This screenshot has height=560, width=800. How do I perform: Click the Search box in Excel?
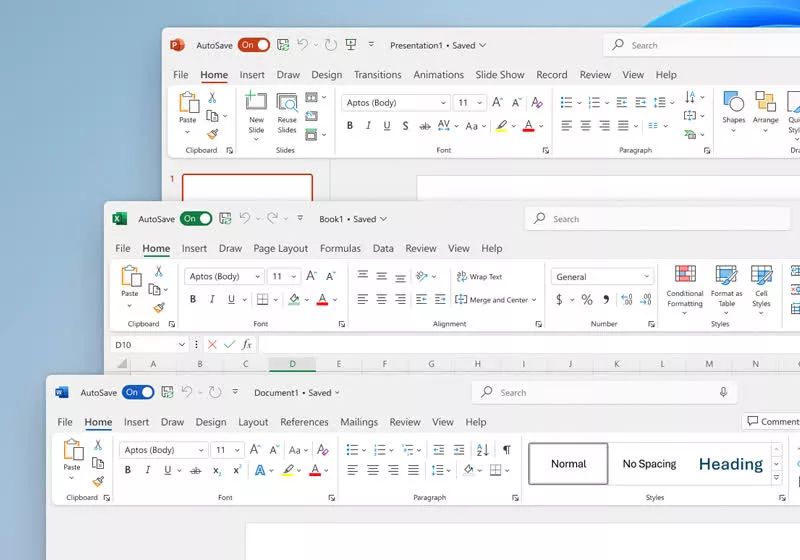[x=657, y=219]
